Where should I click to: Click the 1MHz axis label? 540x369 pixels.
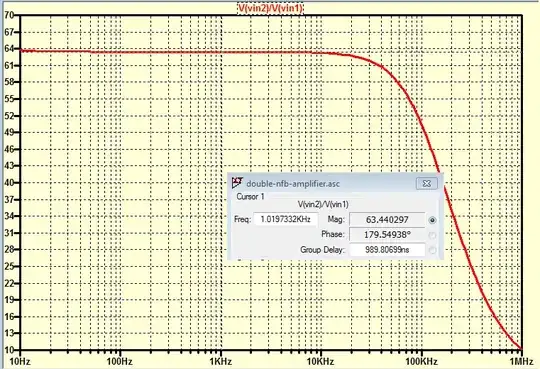click(x=521, y=361)
